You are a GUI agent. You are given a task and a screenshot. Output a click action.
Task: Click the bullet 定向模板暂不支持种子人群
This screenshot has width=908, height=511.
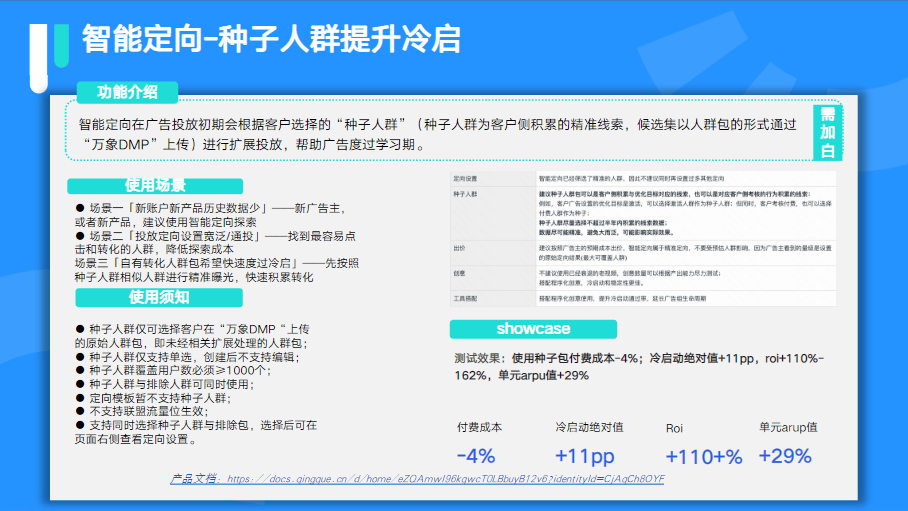click(x=153, y=399)
